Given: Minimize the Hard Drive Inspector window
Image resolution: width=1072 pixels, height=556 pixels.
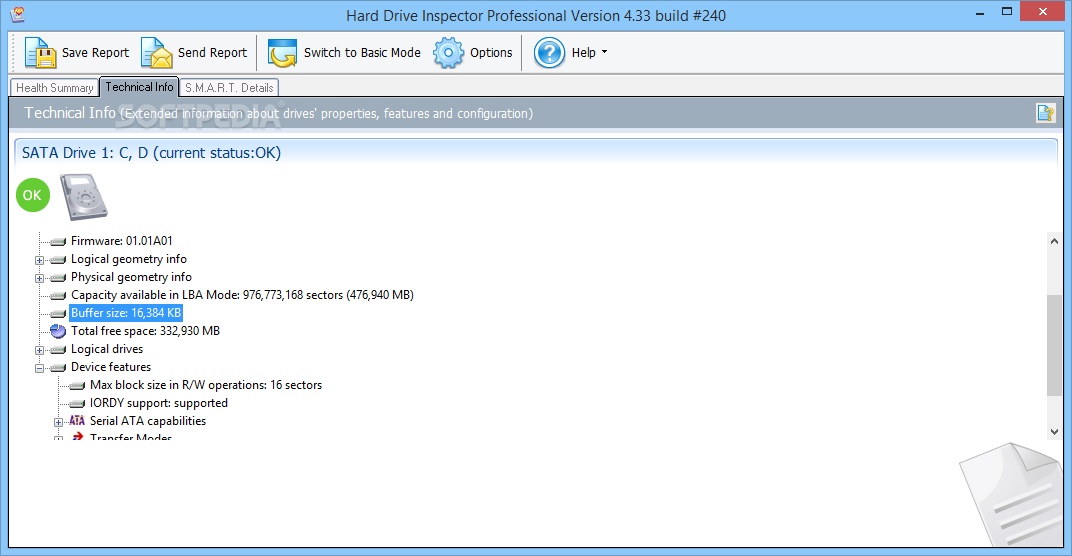Looking at the screenshot, I should click(x=980, y=12).
